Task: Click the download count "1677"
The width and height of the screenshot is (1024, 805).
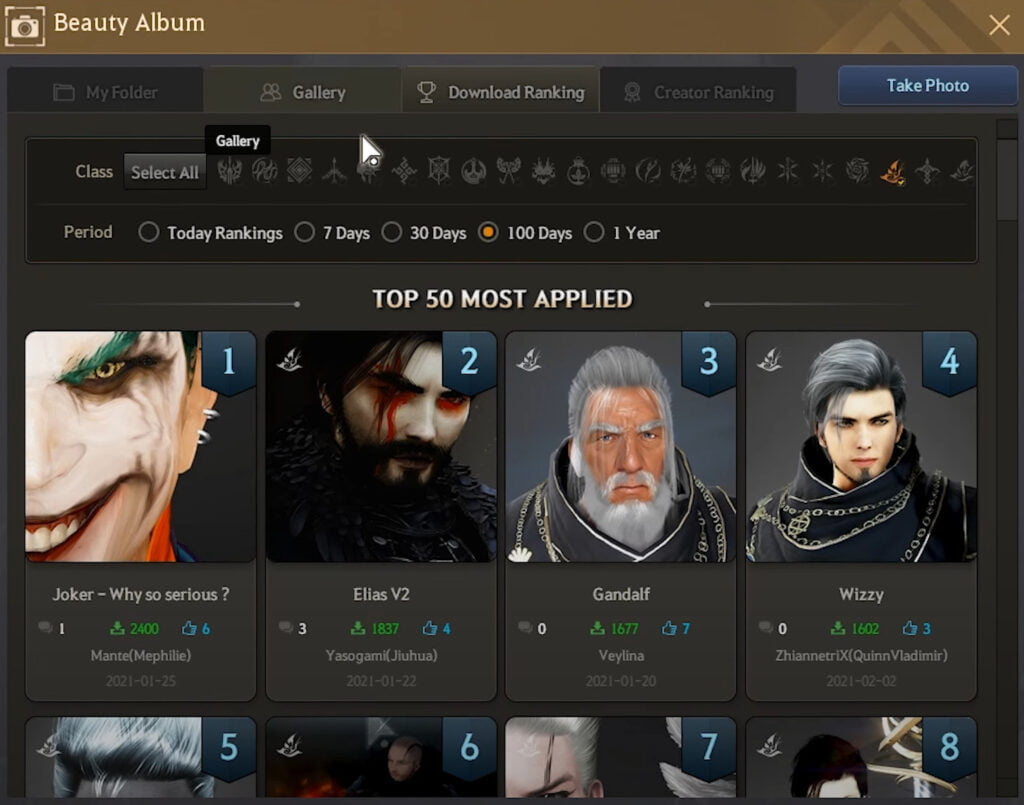Action: (624, 628)
